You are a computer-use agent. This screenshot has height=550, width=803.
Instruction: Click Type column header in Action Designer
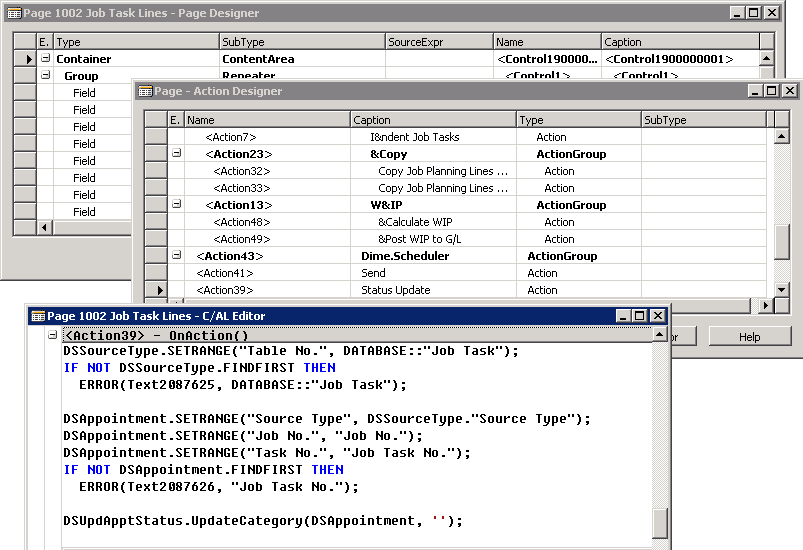pos(579,119)
